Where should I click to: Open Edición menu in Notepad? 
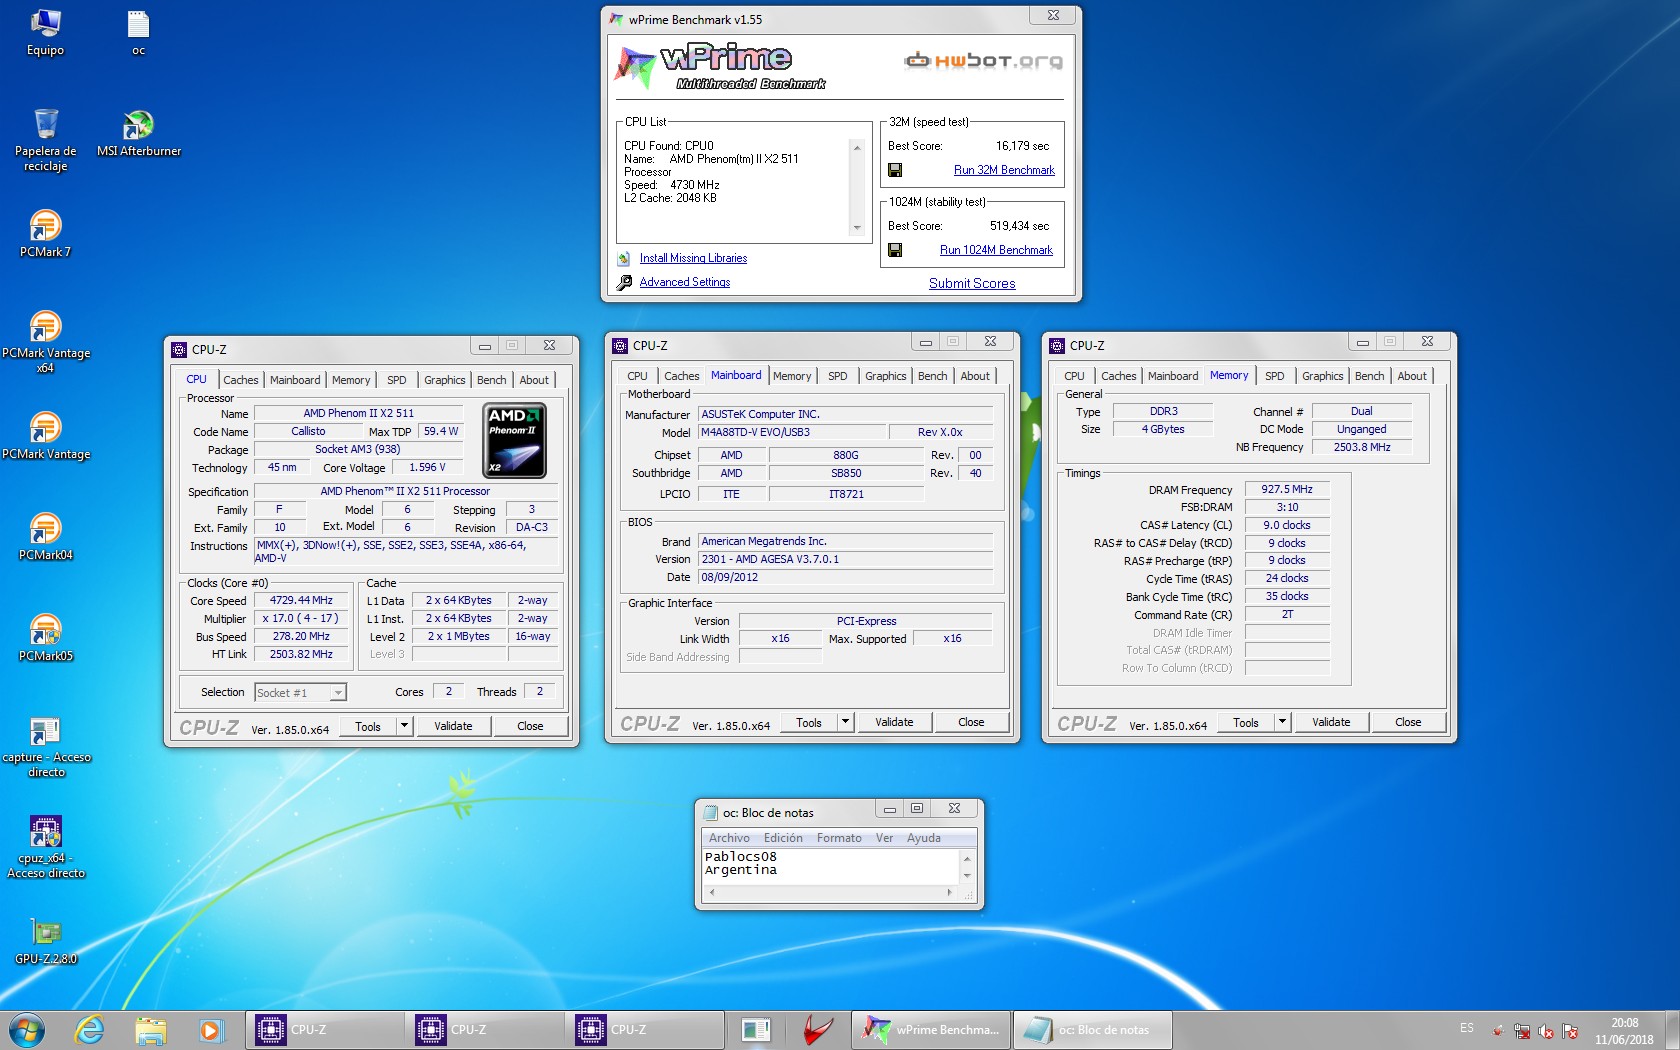[783, 838]
